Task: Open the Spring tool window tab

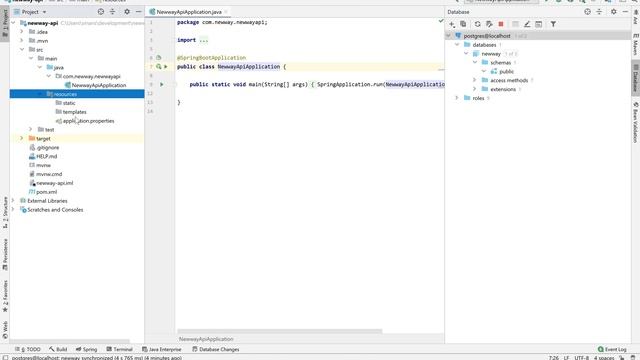Action: click(x=86, y=349)
